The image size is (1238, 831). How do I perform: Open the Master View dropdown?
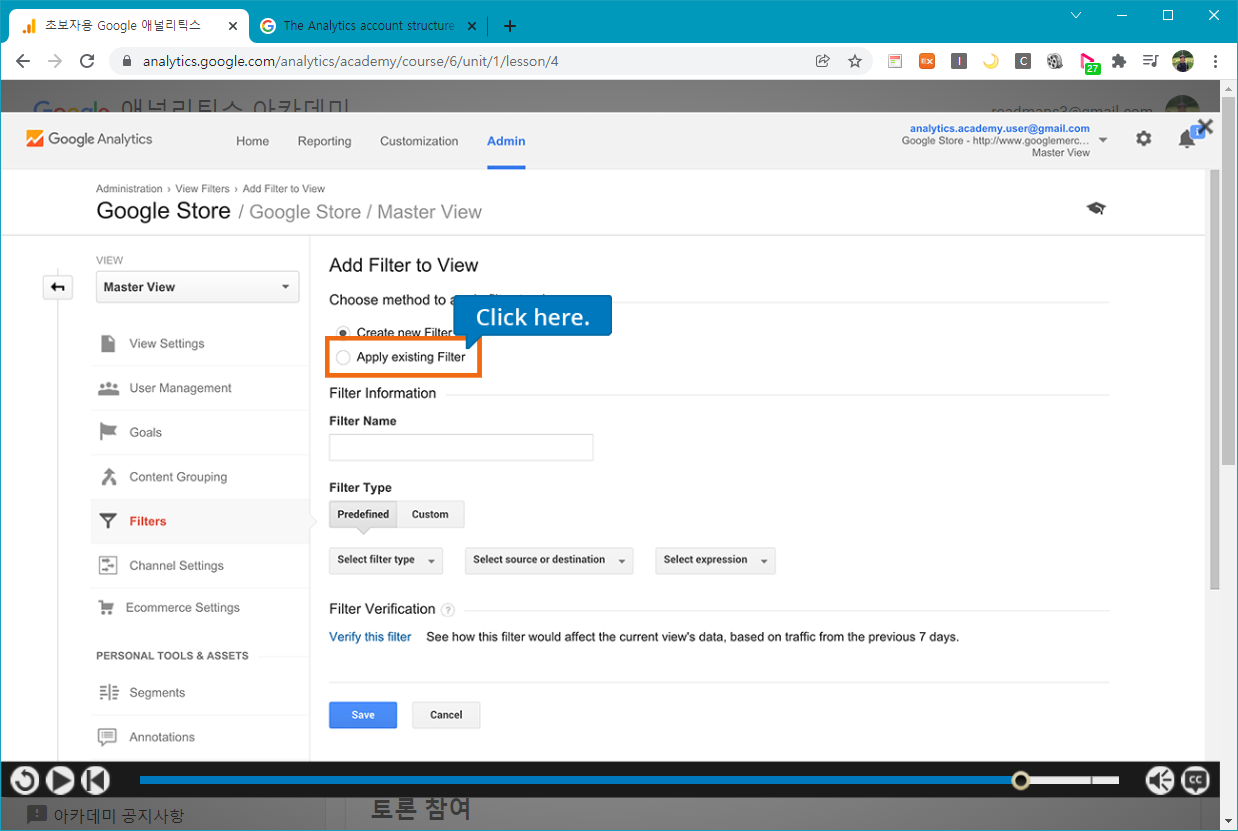coord(198,287)
